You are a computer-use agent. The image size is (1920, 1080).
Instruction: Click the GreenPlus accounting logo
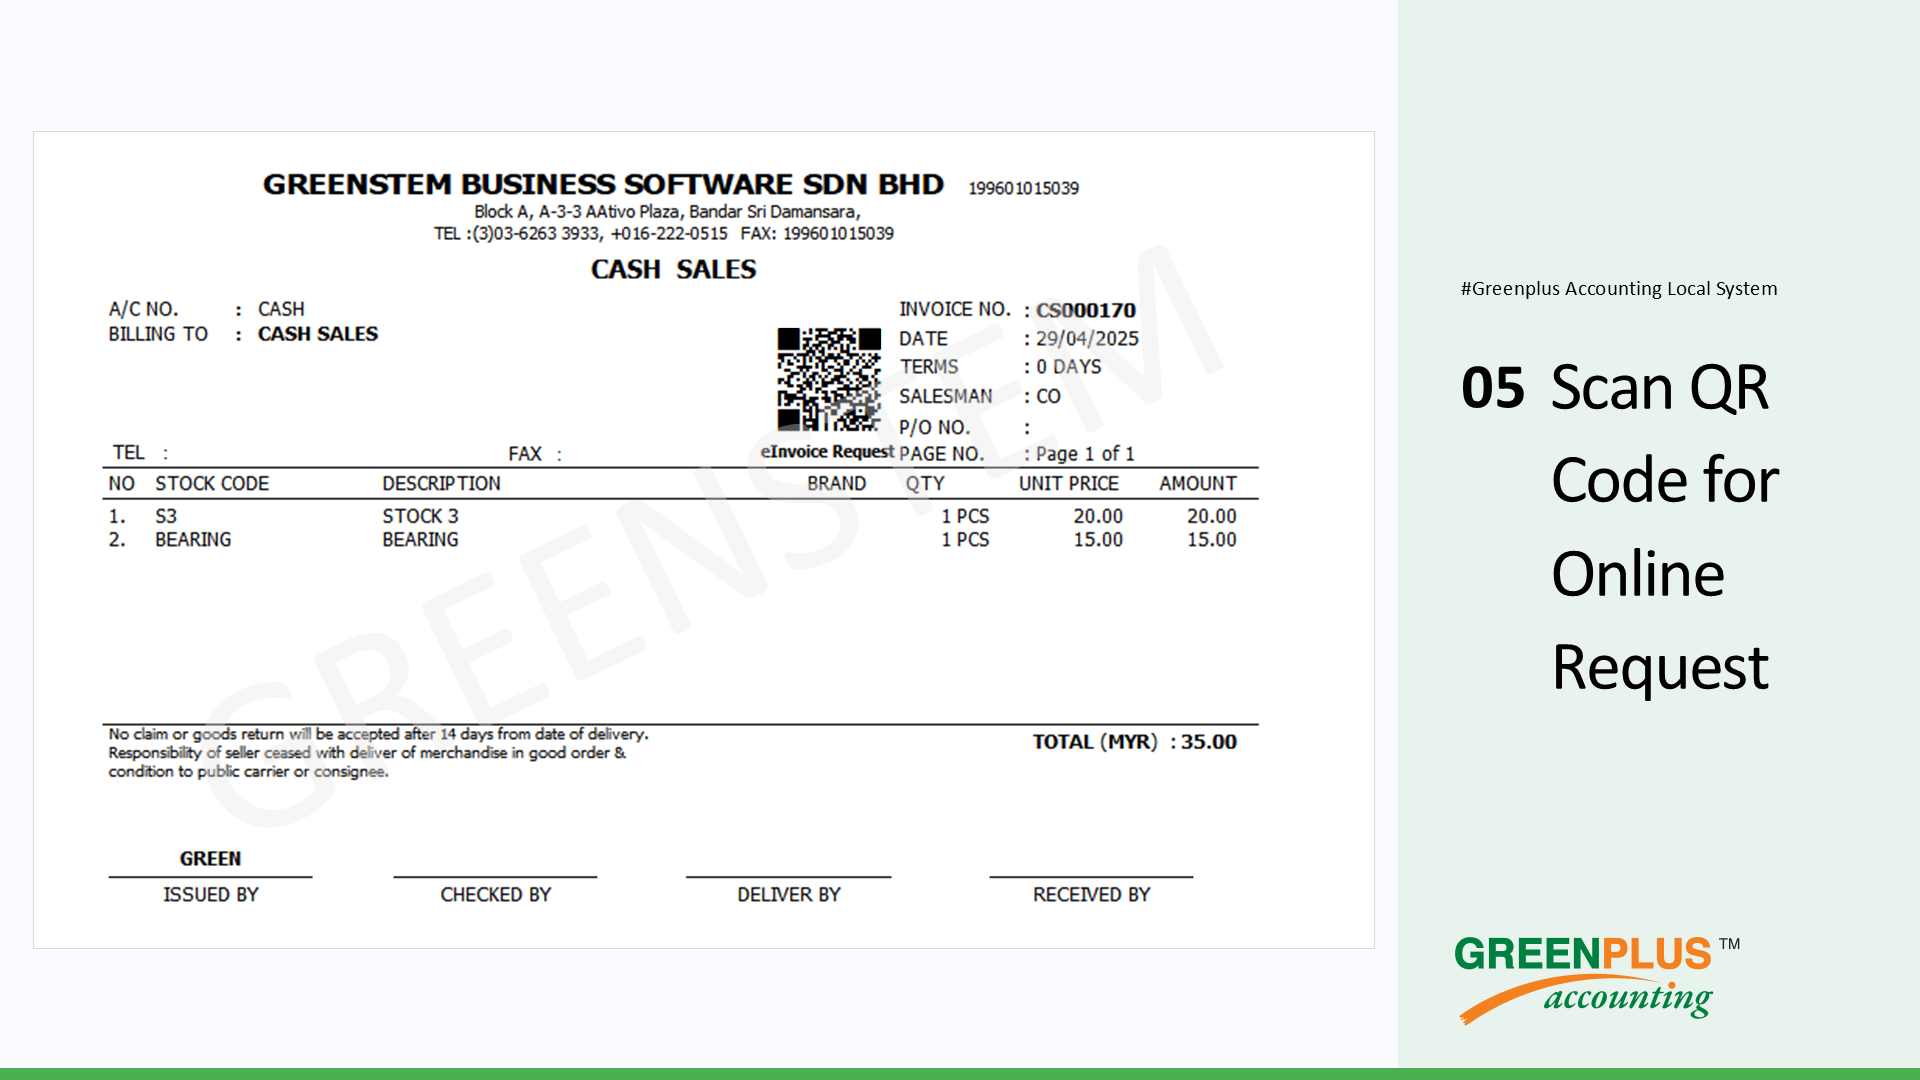tap(1597, 979)
